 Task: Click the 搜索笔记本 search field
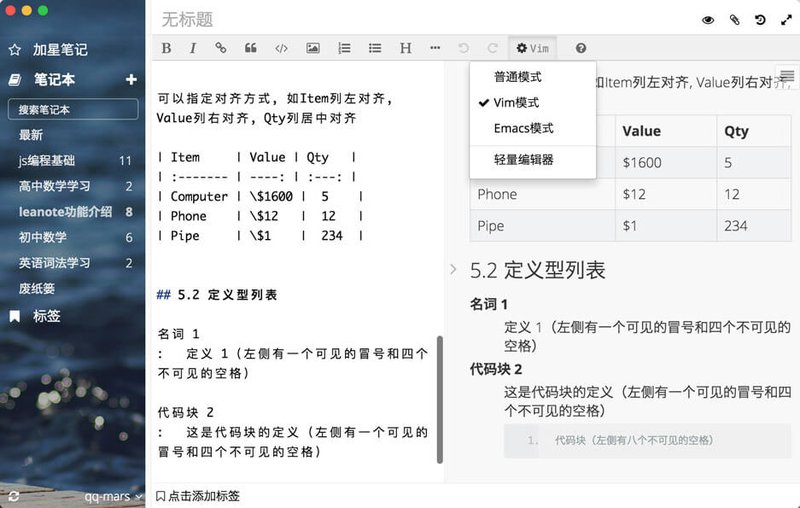[73, 109]
